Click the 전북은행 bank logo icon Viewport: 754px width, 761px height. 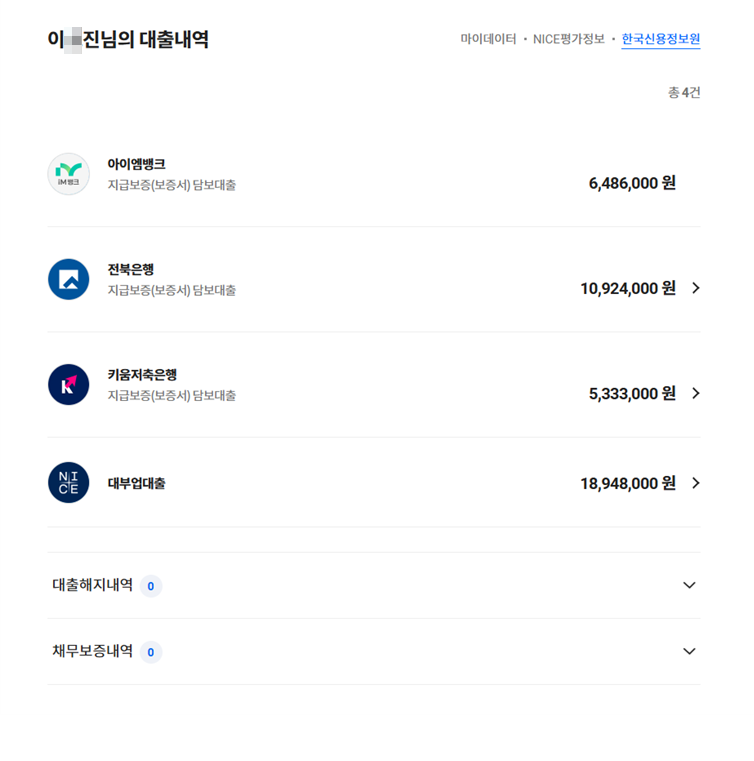tap(68, 279)
